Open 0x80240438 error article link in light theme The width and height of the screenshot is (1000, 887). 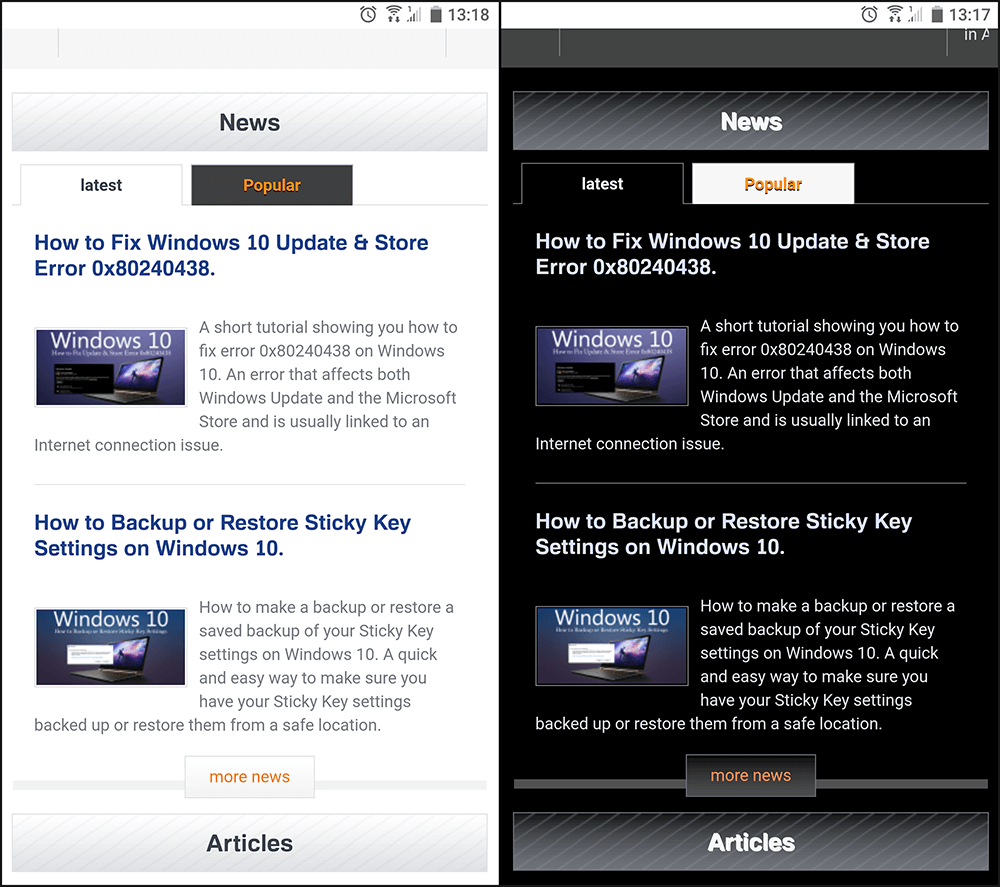tap(232, 255)
